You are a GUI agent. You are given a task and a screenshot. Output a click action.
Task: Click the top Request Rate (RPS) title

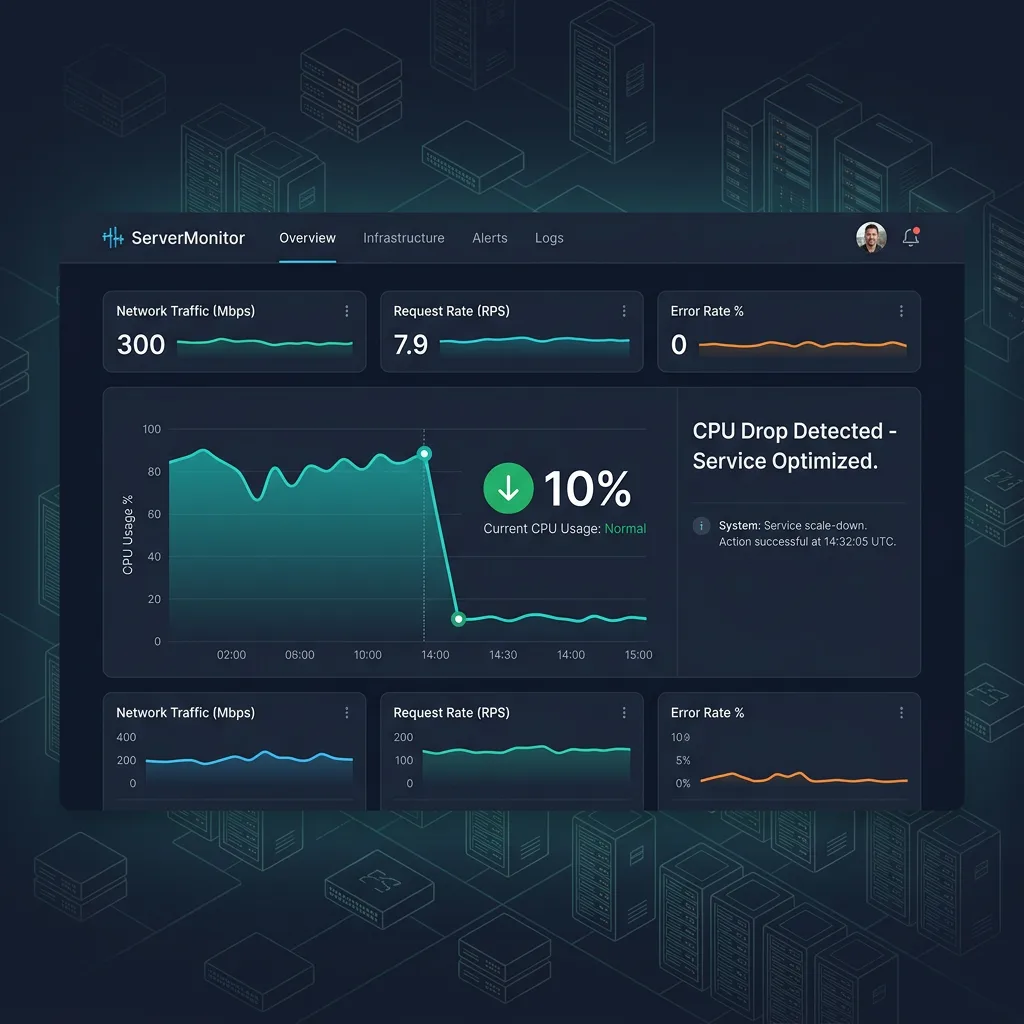pyautogui.click(x=451, y=311)
